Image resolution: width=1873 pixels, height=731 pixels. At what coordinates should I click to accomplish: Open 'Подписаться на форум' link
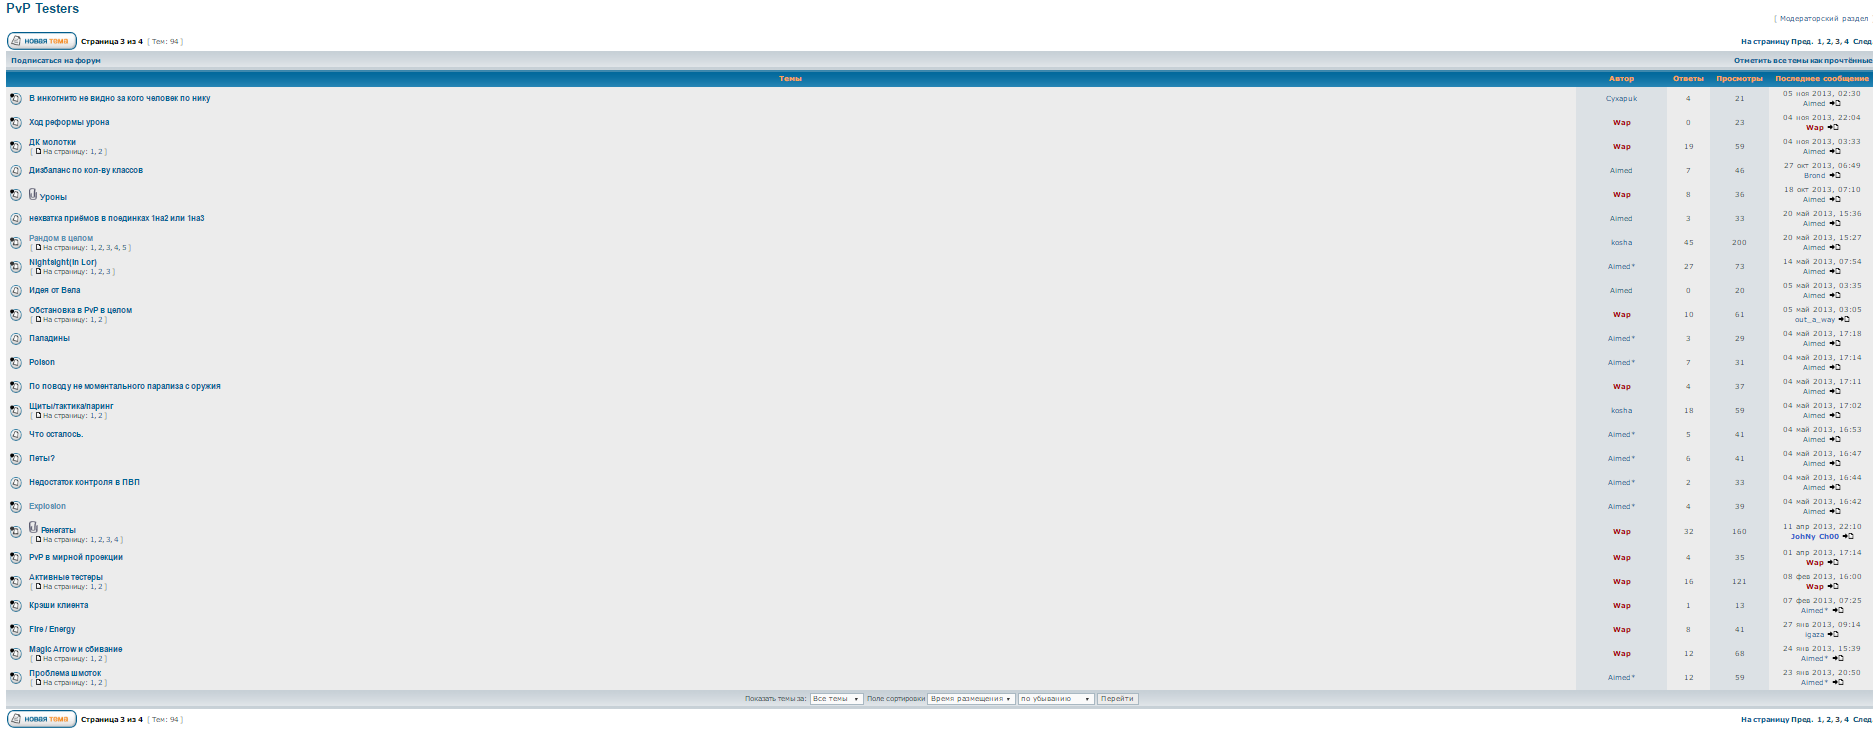56,61
